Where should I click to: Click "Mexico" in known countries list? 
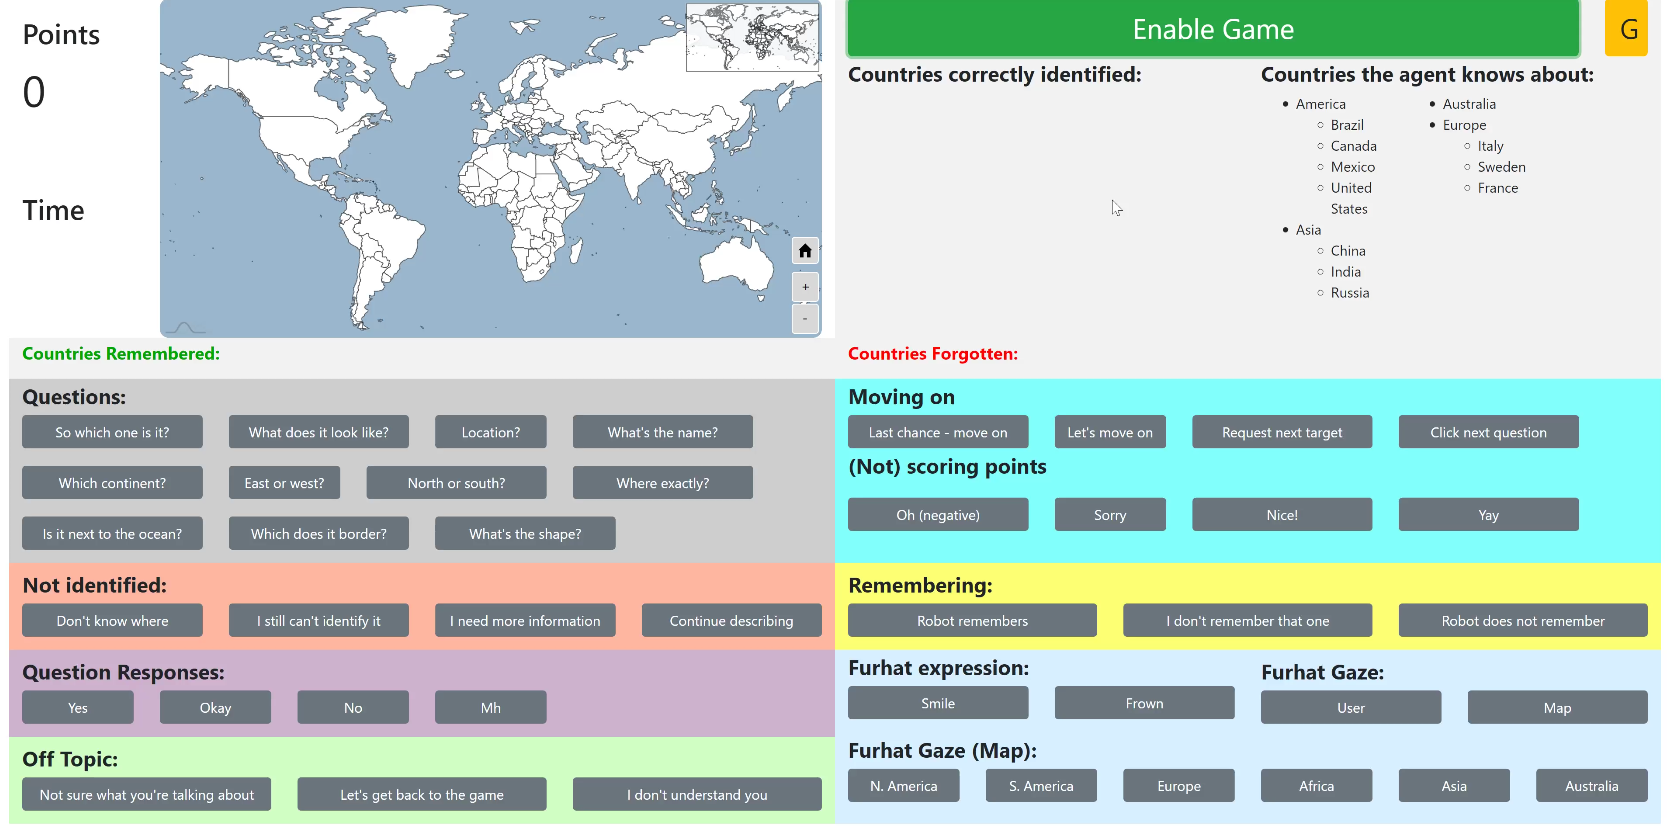click(1352, 167)
